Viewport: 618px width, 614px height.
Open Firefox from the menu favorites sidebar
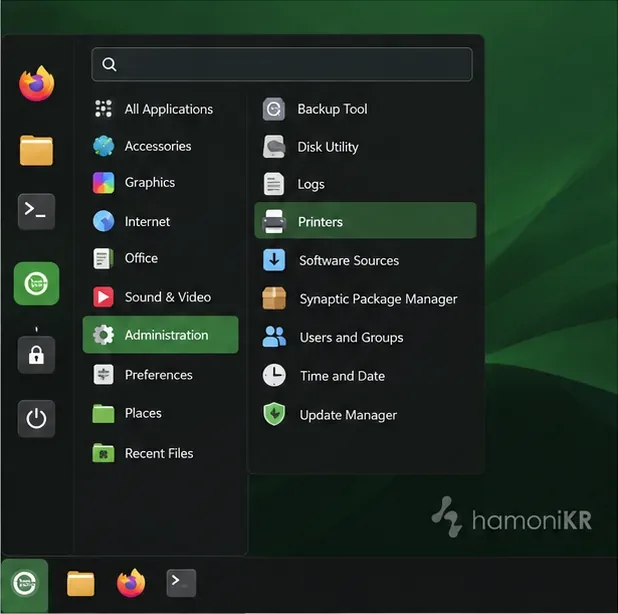pos(36,83)
